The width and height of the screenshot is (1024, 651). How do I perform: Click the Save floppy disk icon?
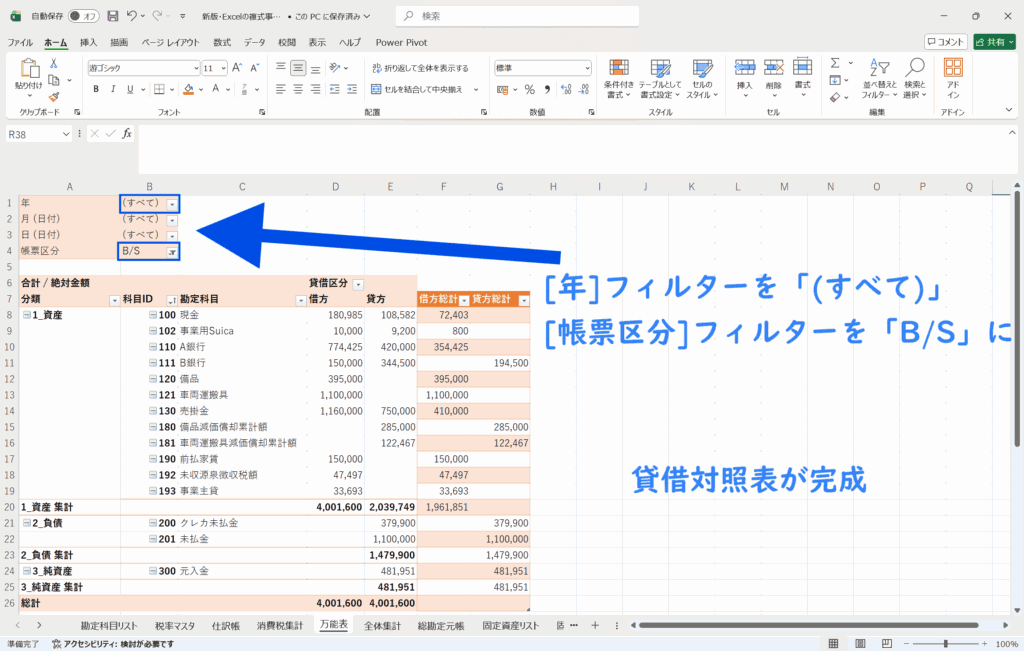point(113,16)
